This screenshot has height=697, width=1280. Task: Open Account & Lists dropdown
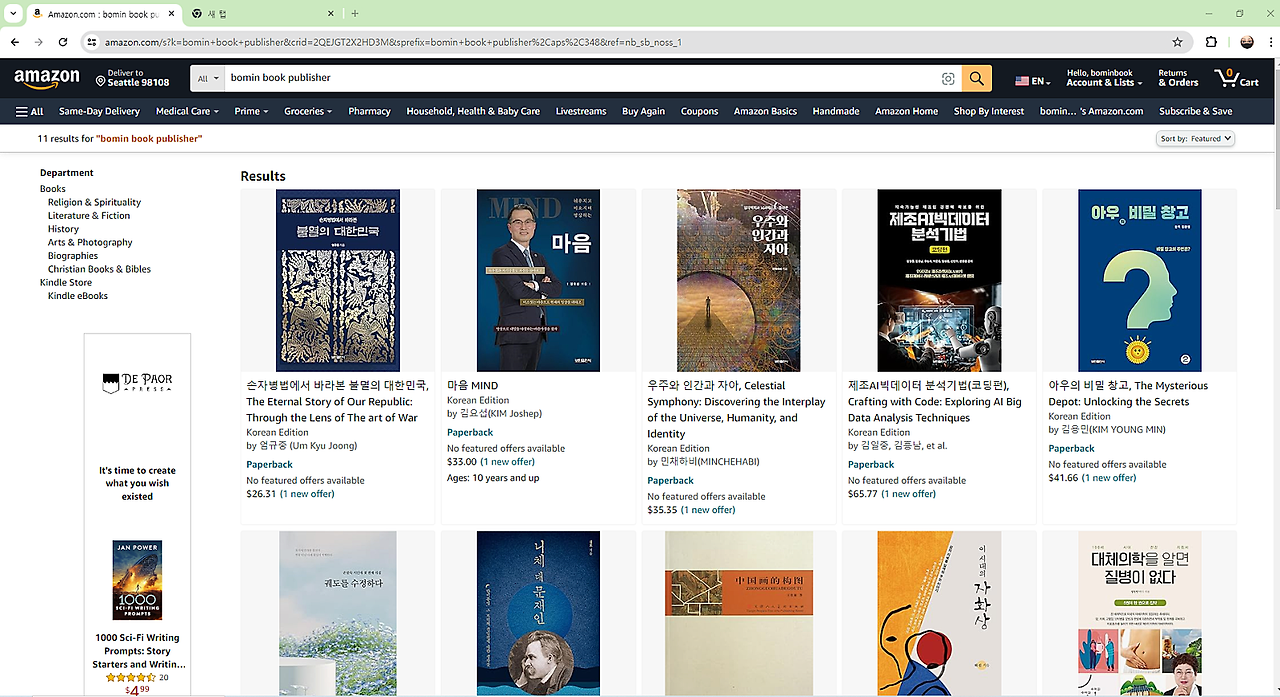[x=1103, y=78]
